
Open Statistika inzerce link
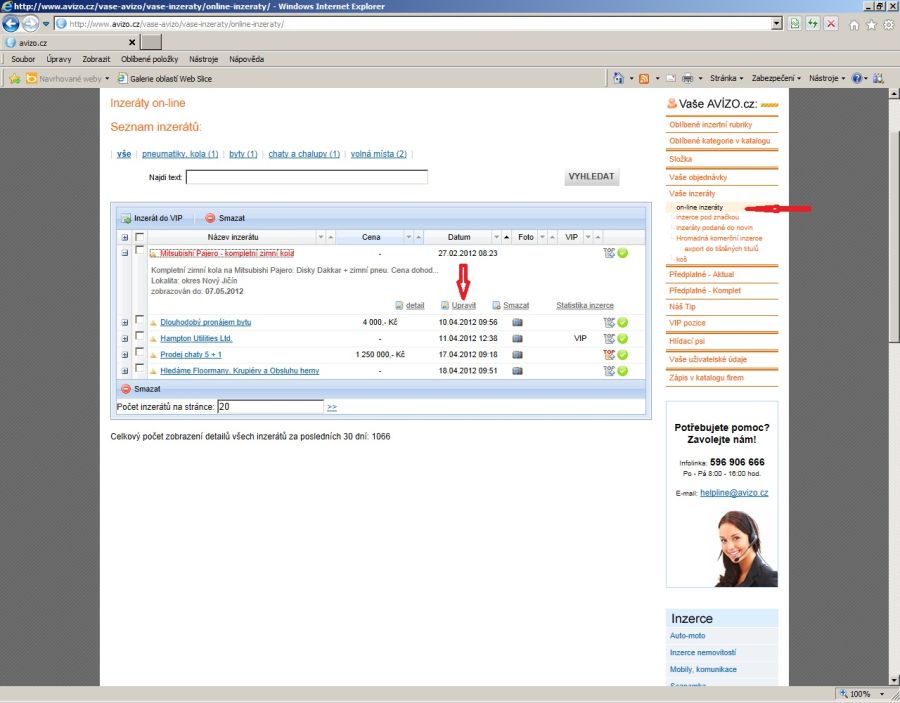tap(585, 305)
